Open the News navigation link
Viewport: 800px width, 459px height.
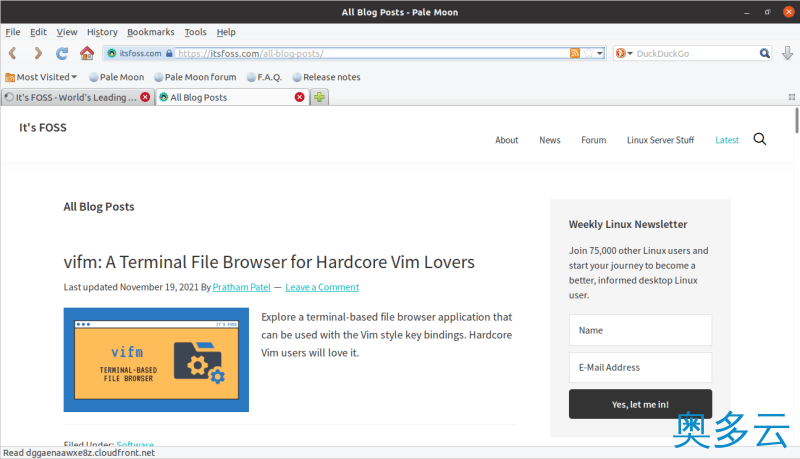[x=549, y=140]
